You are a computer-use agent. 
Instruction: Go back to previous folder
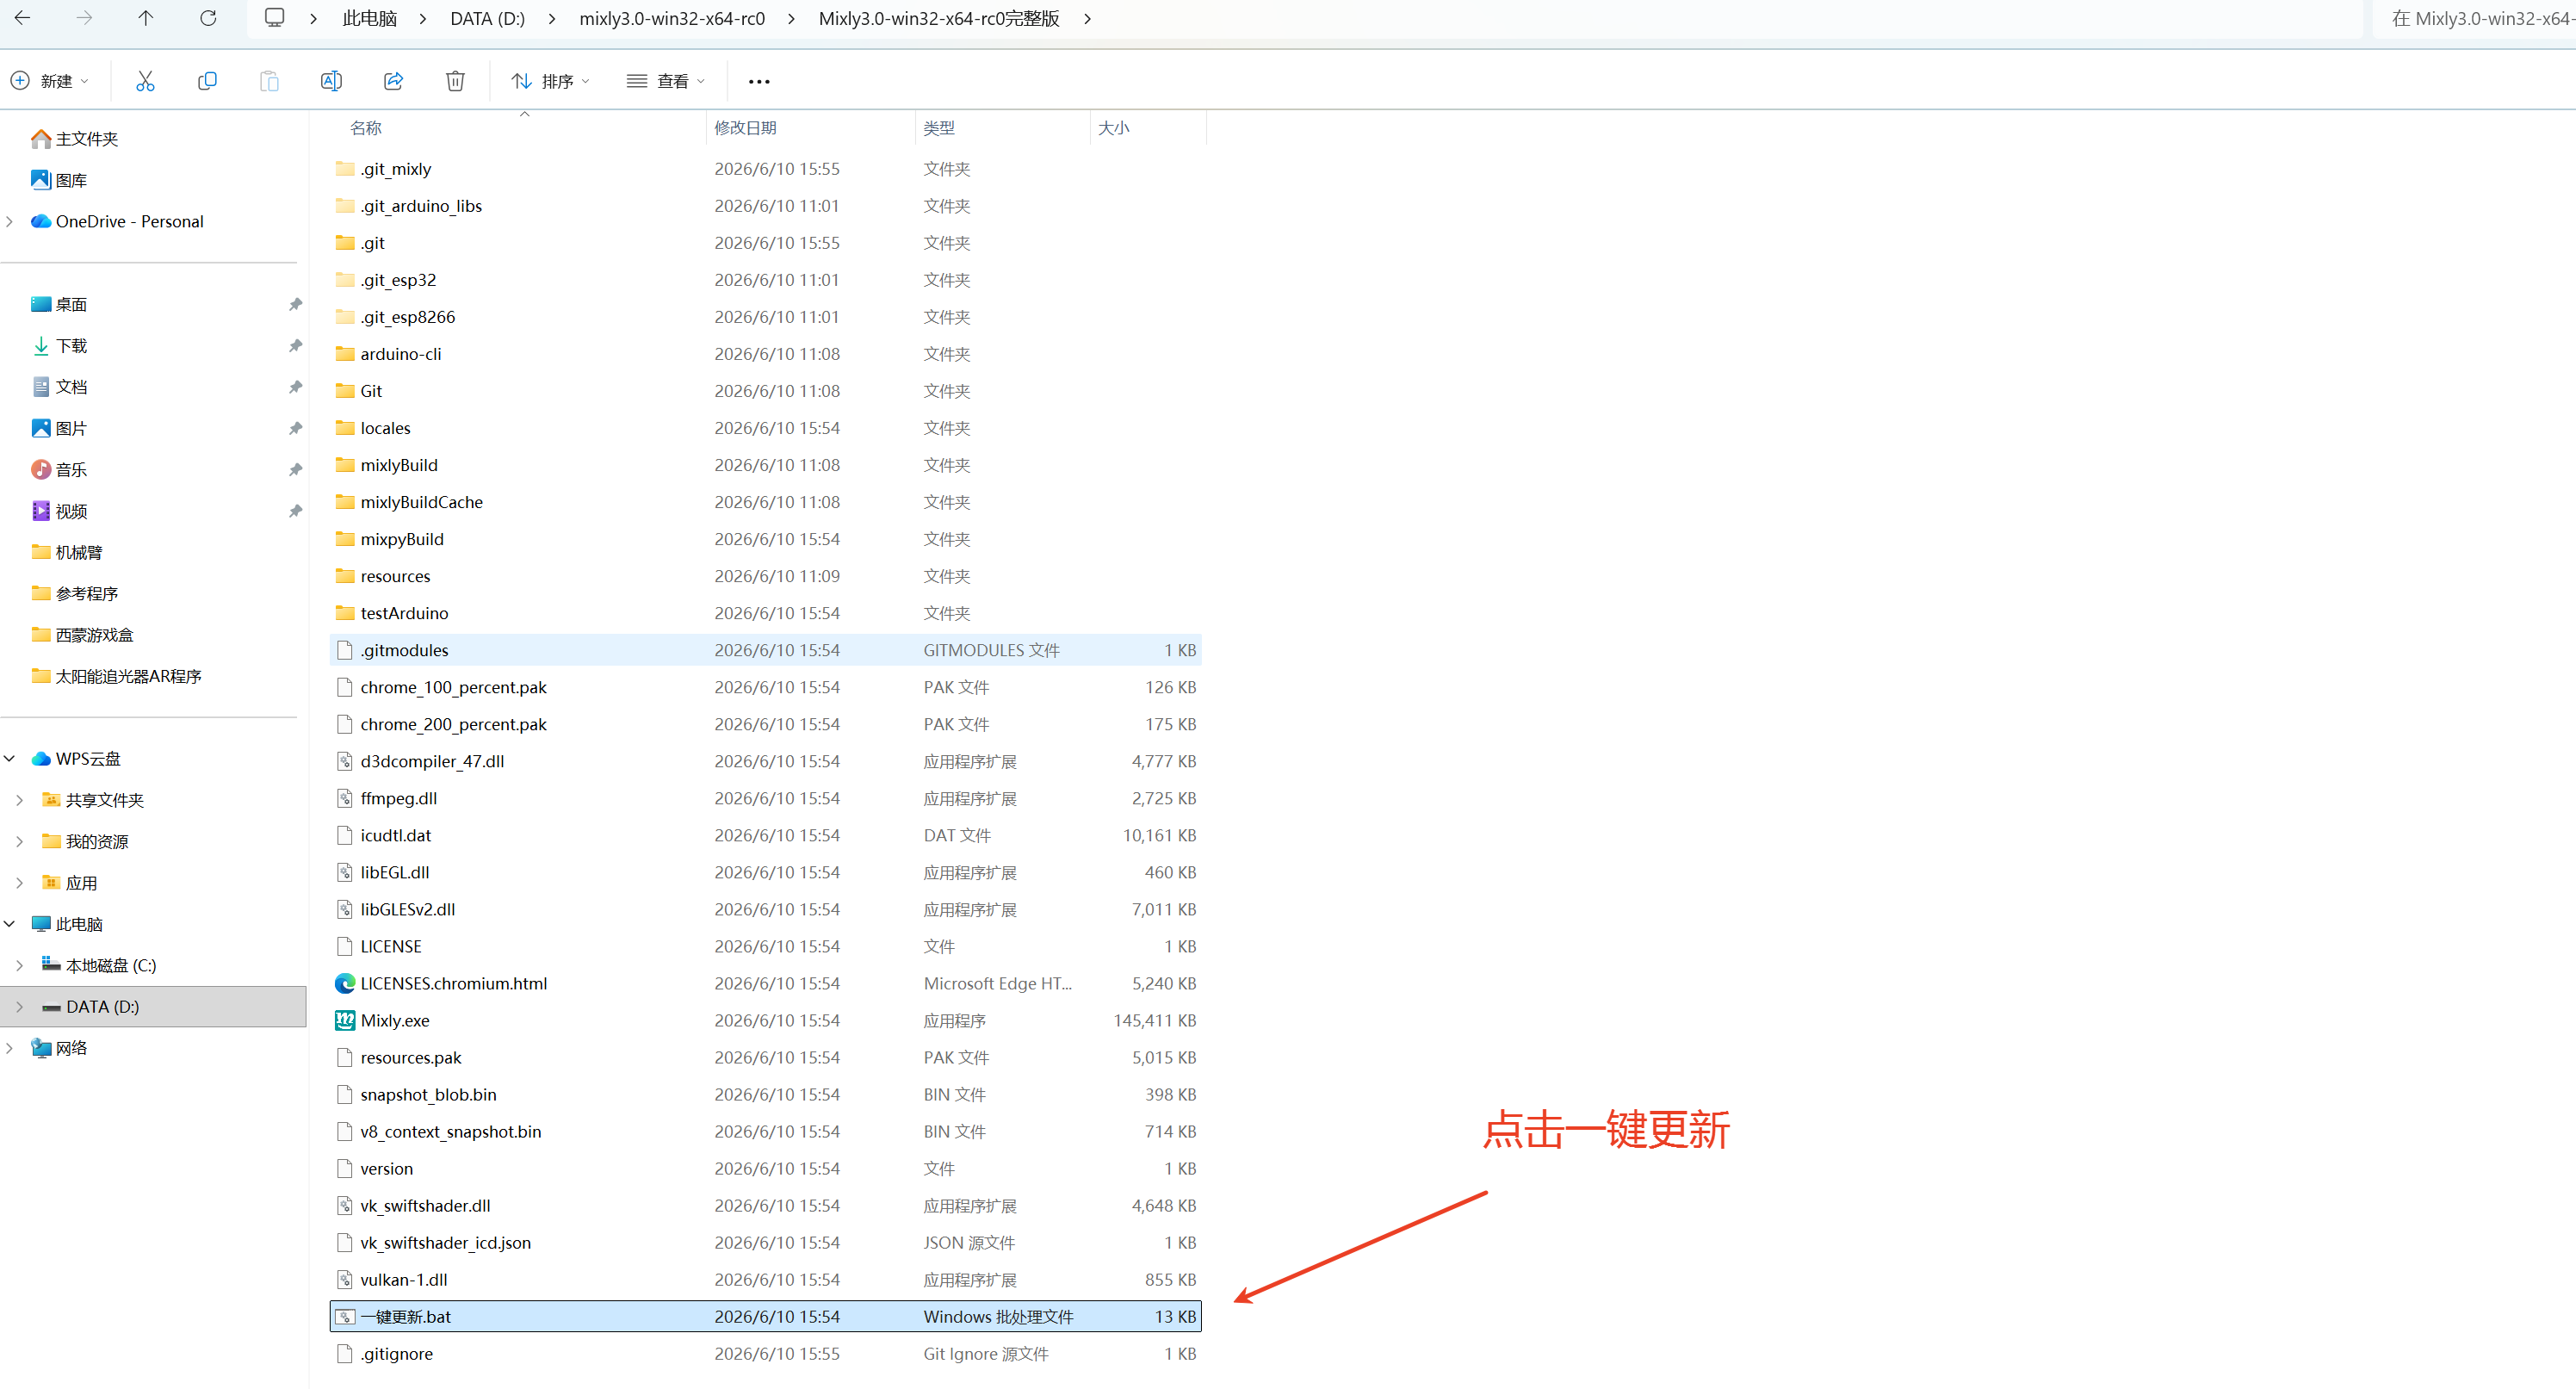23,18
